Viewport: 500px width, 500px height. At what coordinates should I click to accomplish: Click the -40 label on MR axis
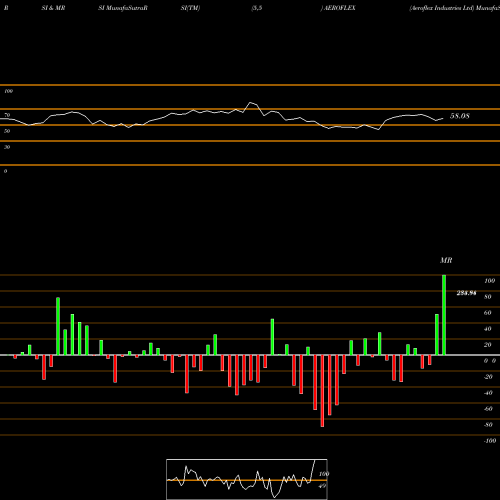488,393
